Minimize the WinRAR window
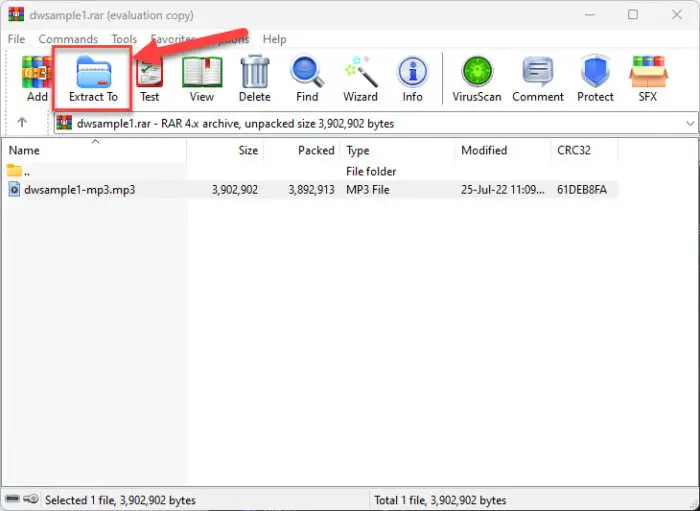The width and height of the screenshot is (700, 511). tap(590, 15)
